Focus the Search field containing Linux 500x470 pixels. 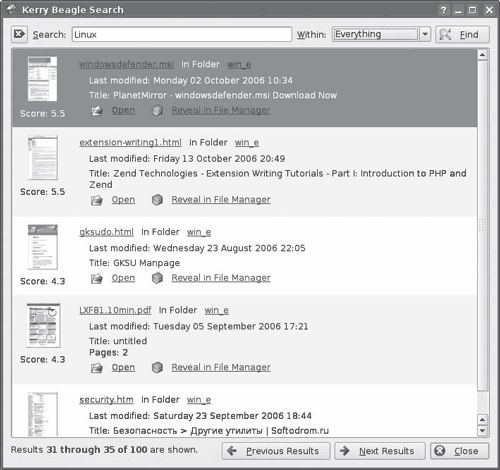182,34
